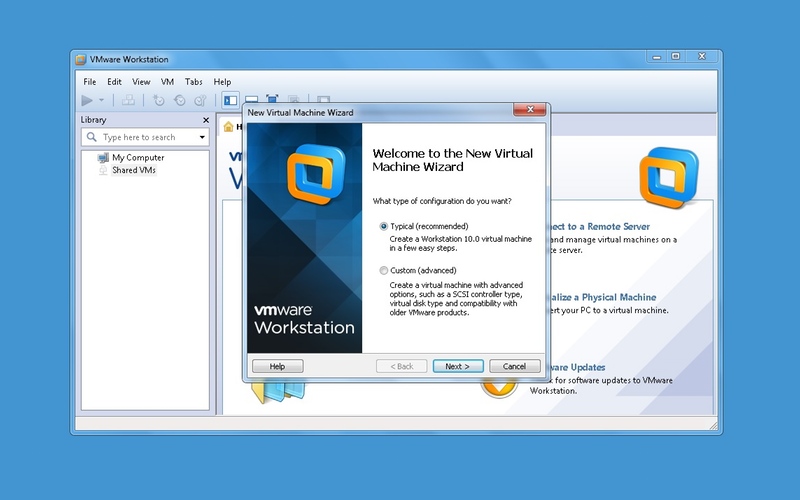Open the Remote Server link on the Home page
Image resolution: width=800 pixels, height=500 pixels.
tap(599, 227)
